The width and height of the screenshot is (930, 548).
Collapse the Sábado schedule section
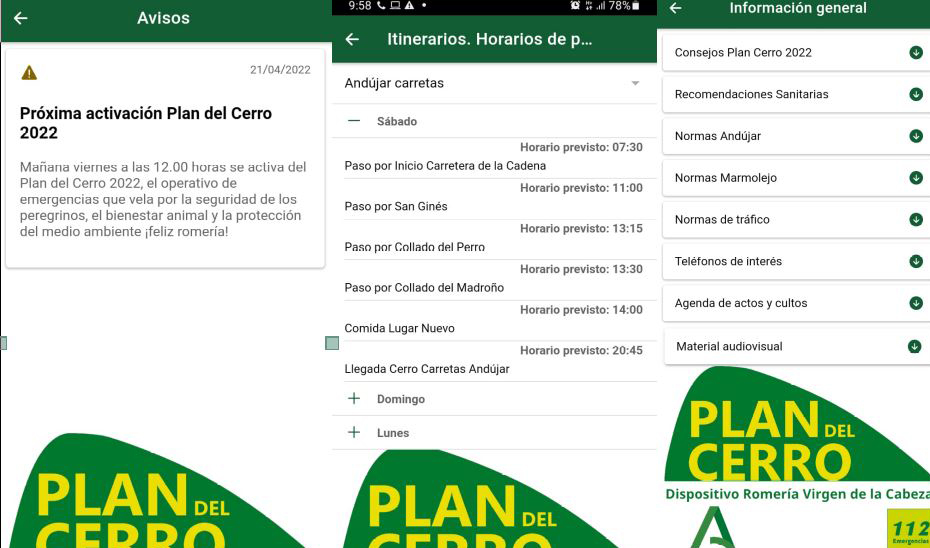(x=354, y=121)
